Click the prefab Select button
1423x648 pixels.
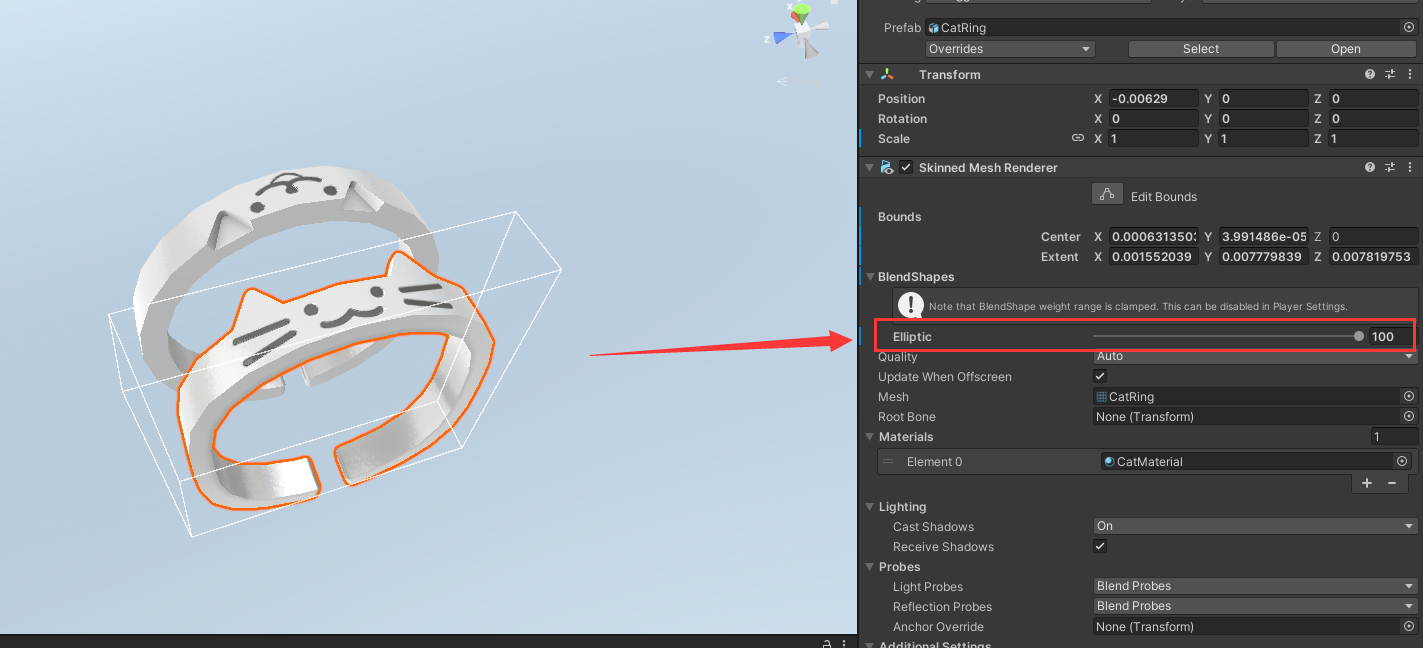click(x=1201, y=49)
